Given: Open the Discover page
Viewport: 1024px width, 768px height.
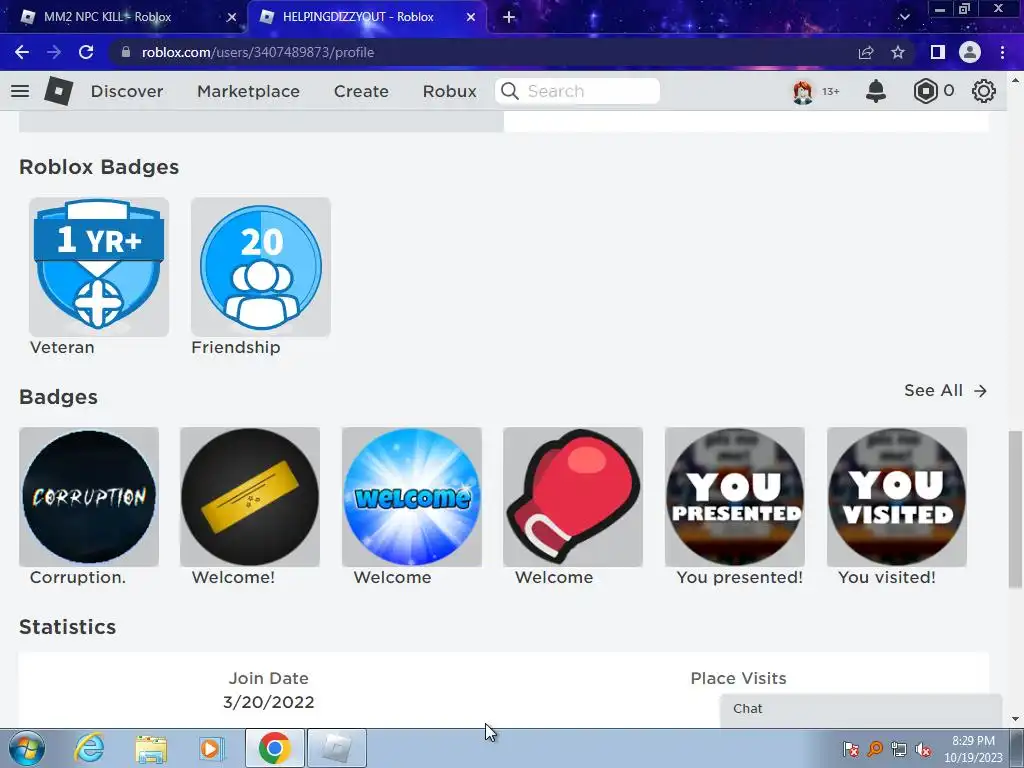Looking at the screenshot, I should pyautogui.click(x=127, y=91).
